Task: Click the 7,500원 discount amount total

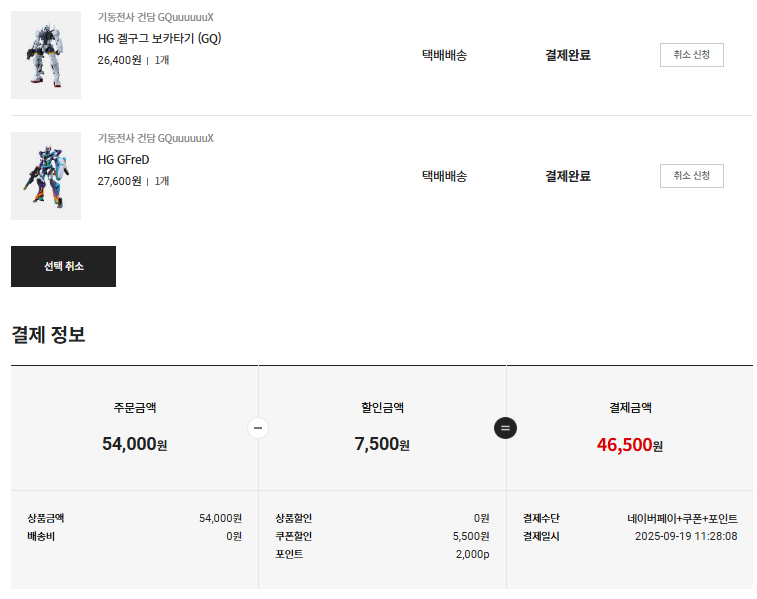Action: (x=382, y=444)
